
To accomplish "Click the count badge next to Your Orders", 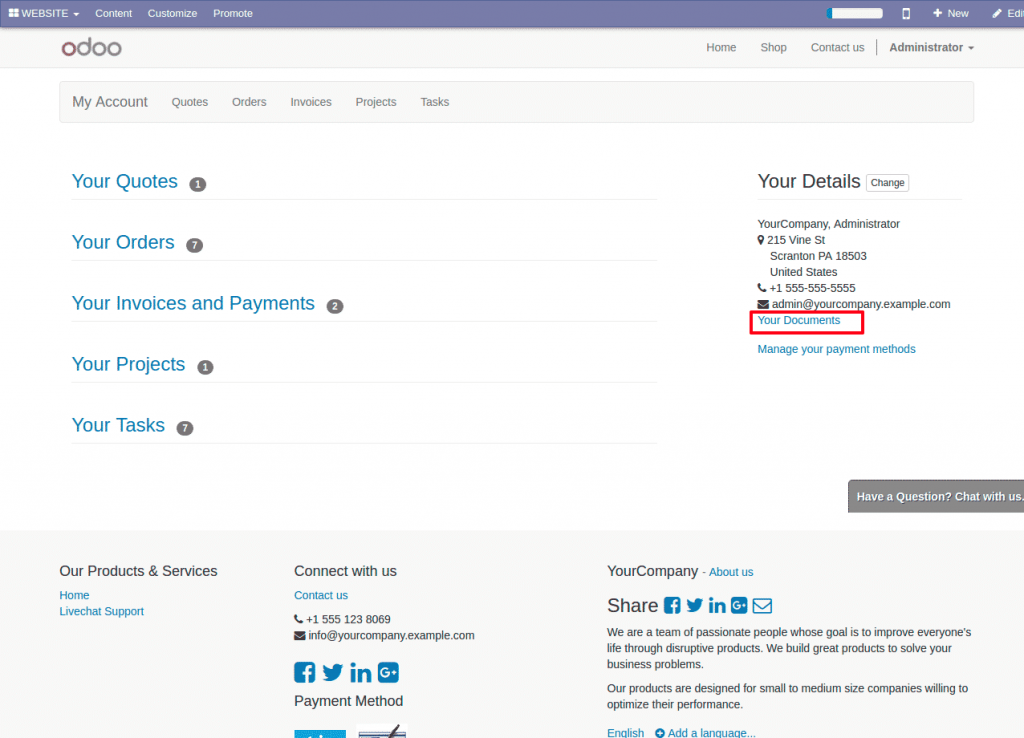I will click(195, 245).
